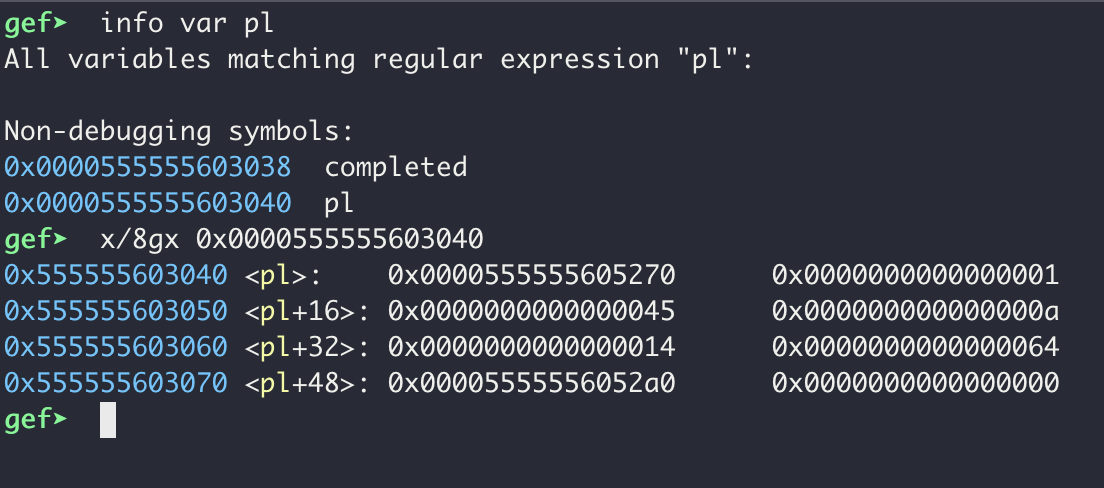Click the terminal cursor at the last gef prompt
Image resolution: width=1104 pixels, height=488 pixels.
(x=108, y=420)
